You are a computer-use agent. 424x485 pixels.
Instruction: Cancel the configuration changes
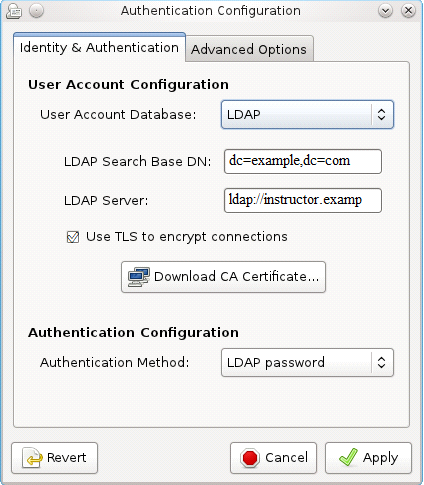pyautogui.click(x=273, y=458)
